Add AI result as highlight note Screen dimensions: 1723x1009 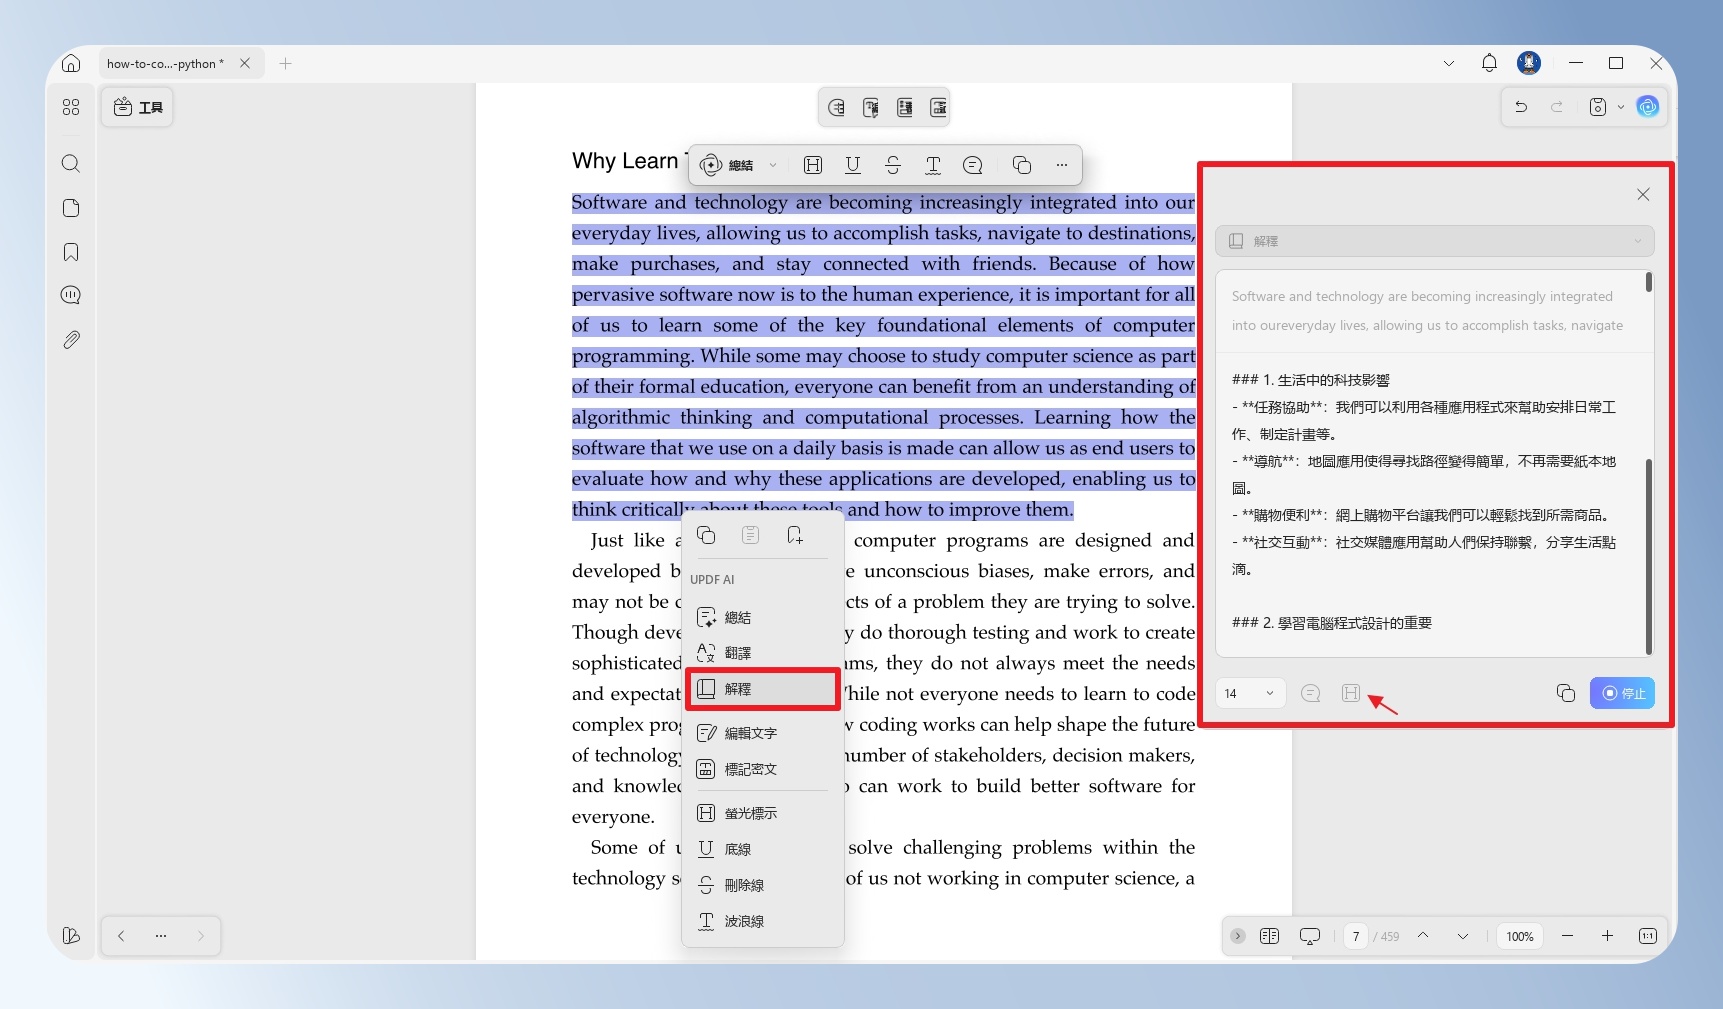pyautogui.click(x=1351, y=693)
